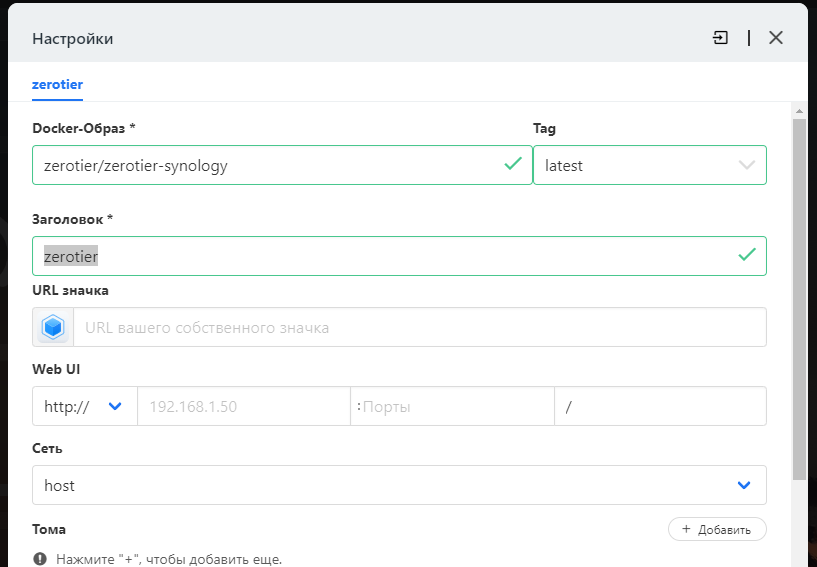Open the http:// protocol dropdown
This screenshot has width=817, height=567.
coord(84,406)
